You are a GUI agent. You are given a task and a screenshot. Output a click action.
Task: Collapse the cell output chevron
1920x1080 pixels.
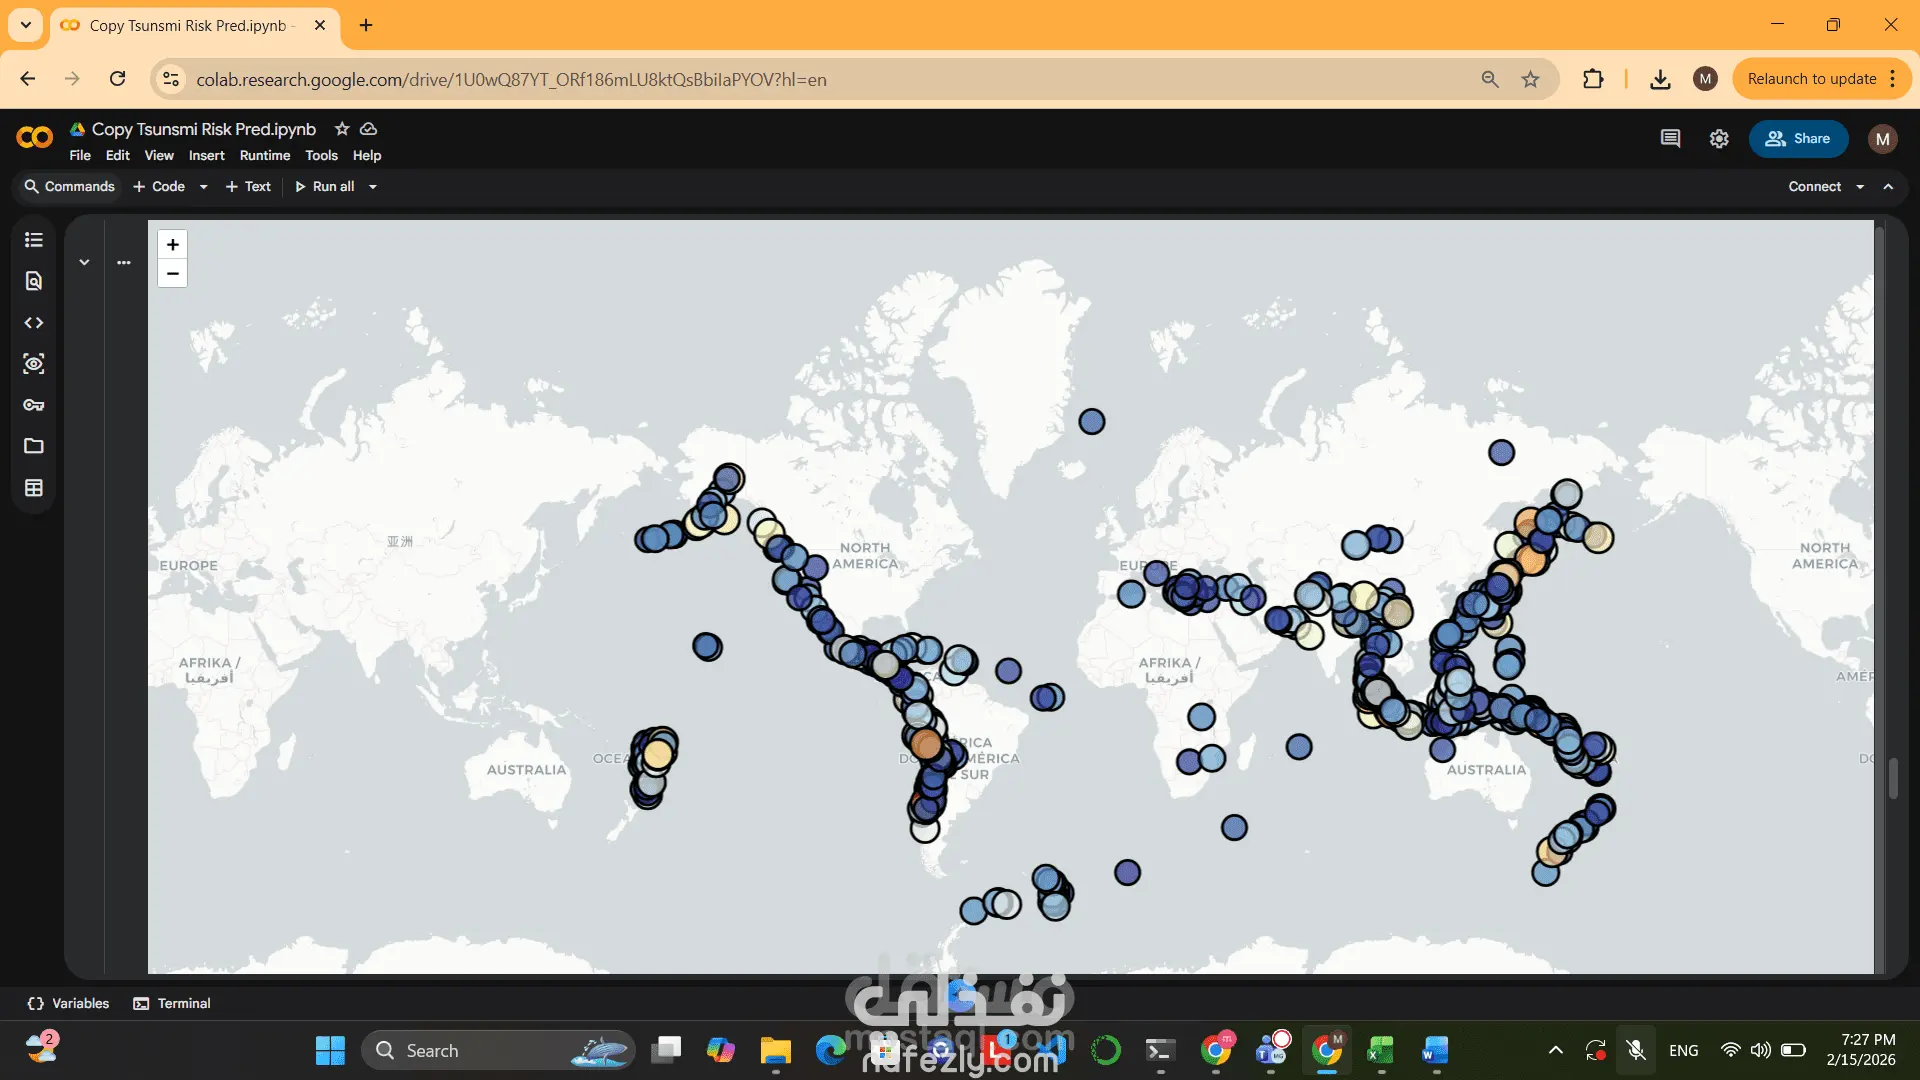point(85,263)
